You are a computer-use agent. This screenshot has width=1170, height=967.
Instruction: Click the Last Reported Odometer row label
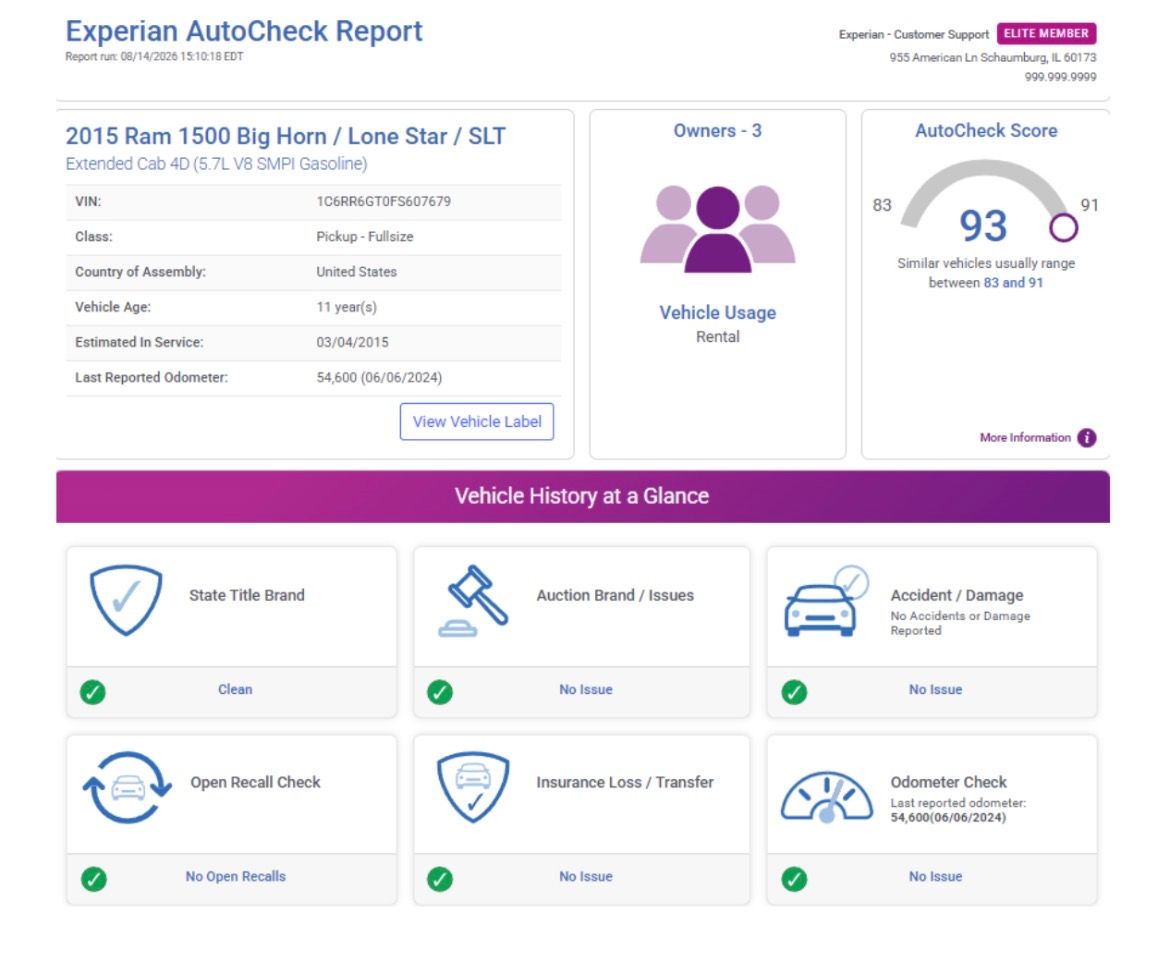[151, 378]
